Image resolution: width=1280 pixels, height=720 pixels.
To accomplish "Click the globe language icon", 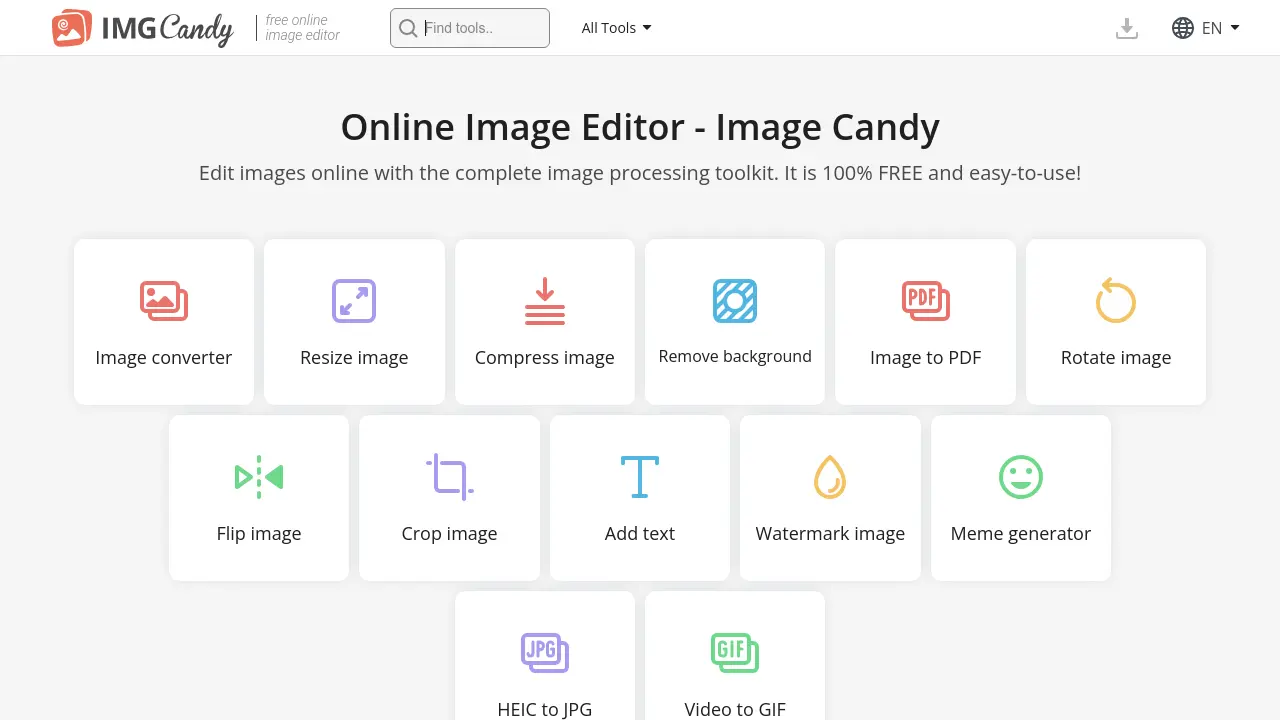I will (x=1183, y=28).
